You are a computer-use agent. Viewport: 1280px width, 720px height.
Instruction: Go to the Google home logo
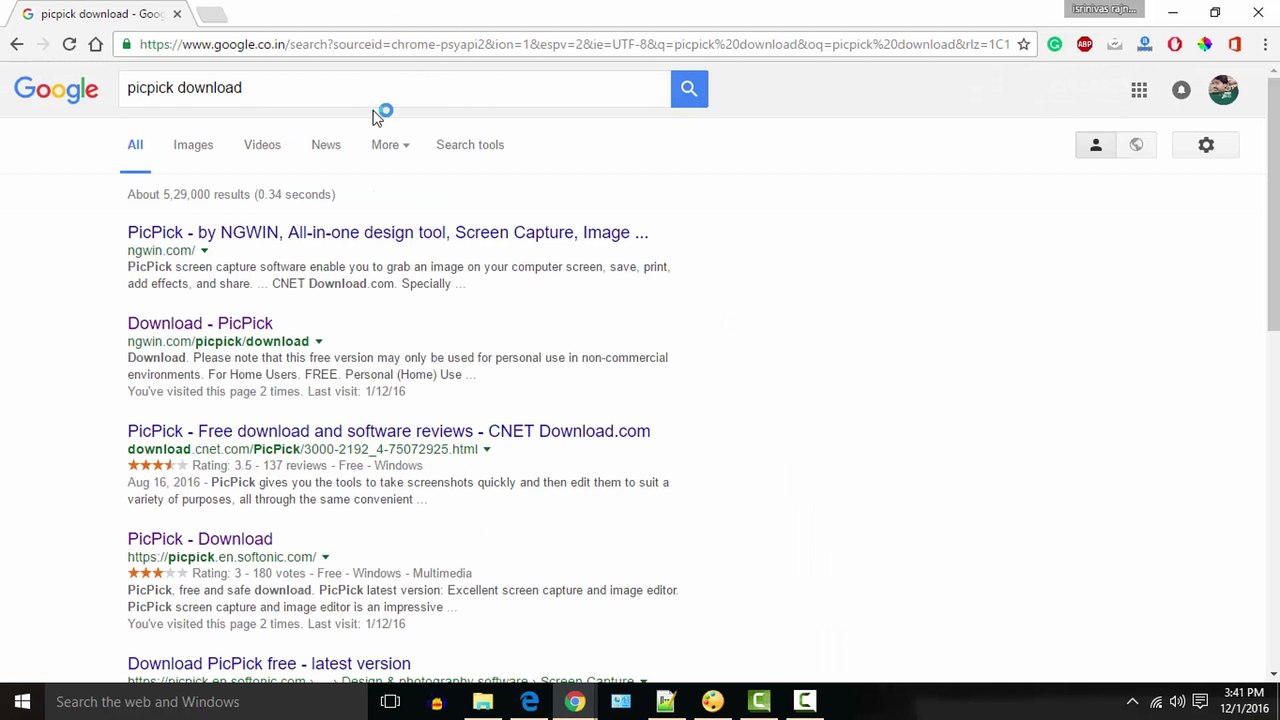point(56,89)
